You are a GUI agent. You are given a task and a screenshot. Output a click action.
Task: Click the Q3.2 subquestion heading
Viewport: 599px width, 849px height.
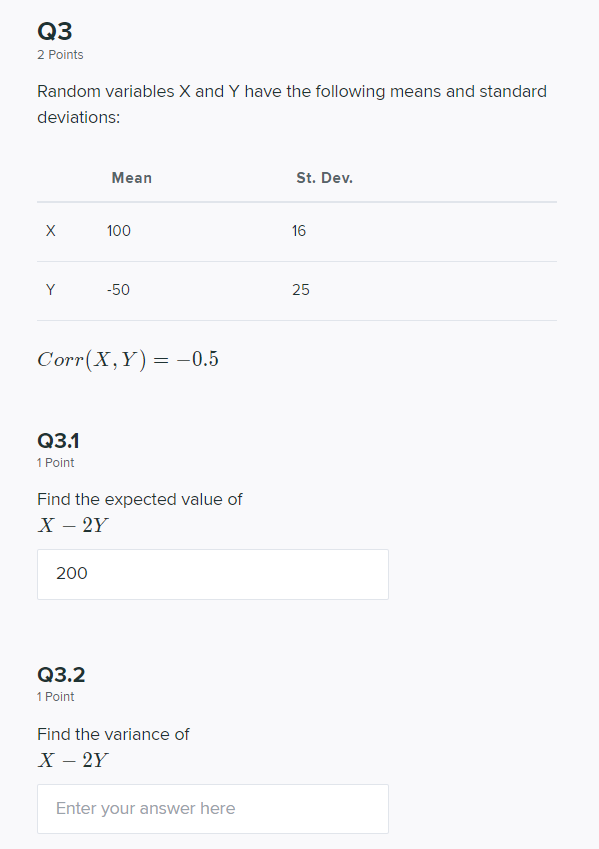coord(60,675)
